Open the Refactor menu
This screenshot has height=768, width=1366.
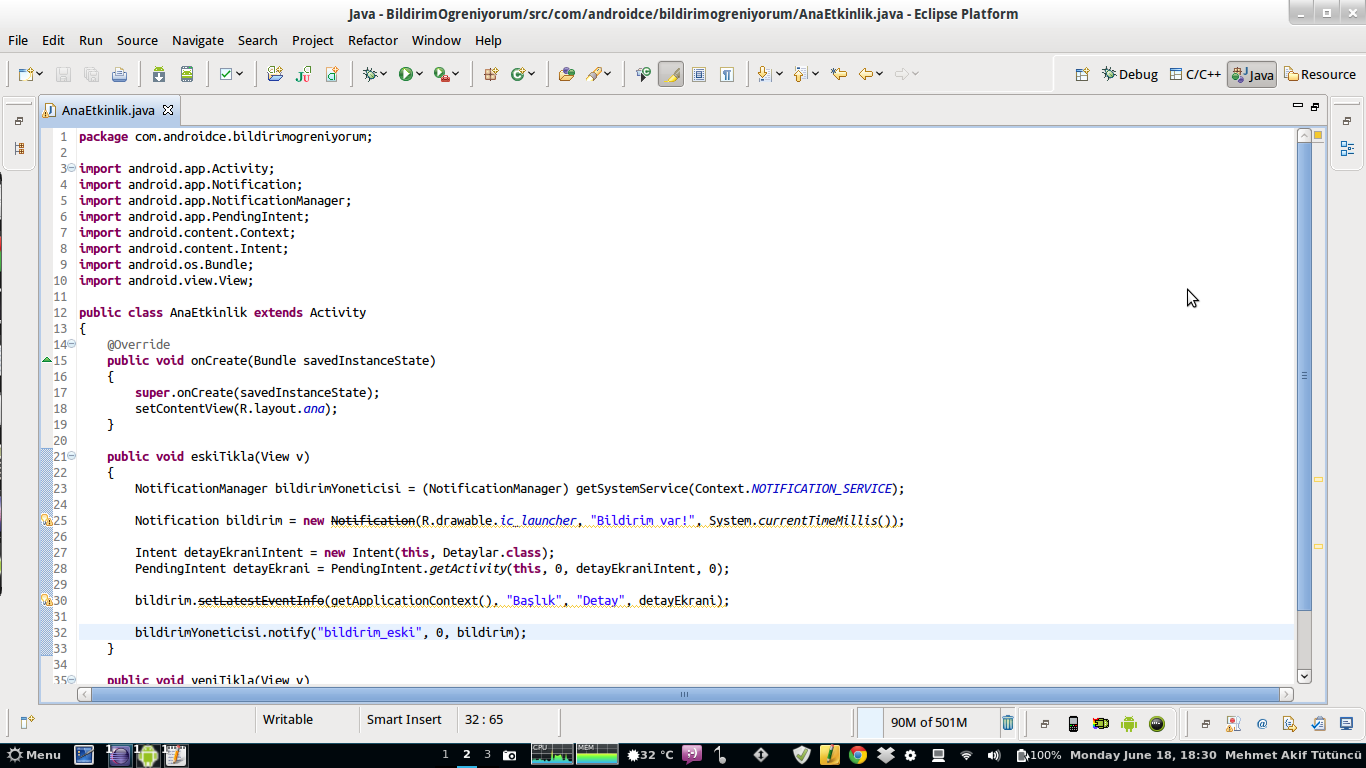373,40
